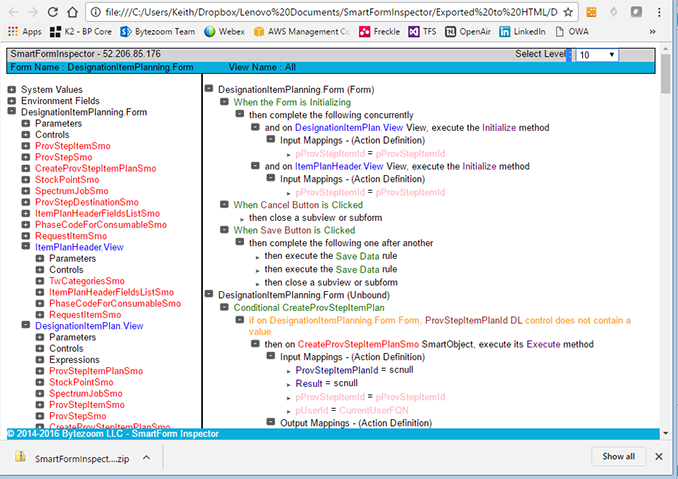678x479 pixels.
Task: Click the orange extension icon in toolbar
Action: pyautogui.click(x=591, y=12)
